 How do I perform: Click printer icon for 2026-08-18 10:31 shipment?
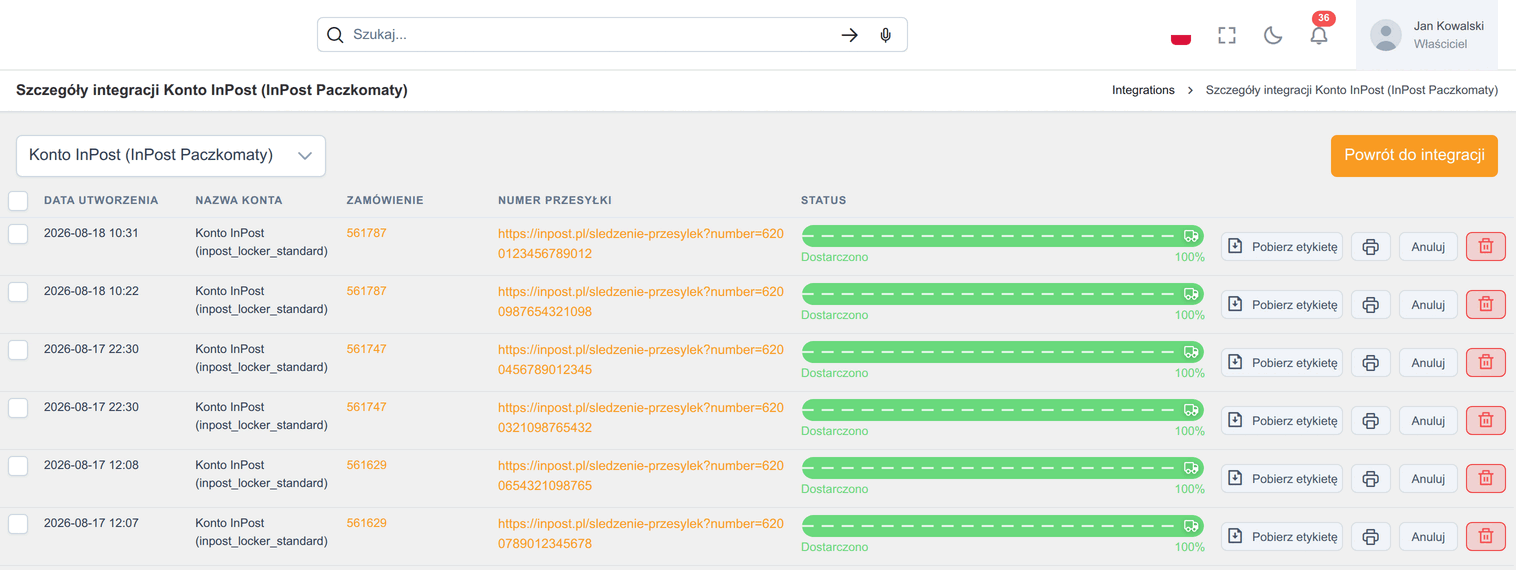1370,247
